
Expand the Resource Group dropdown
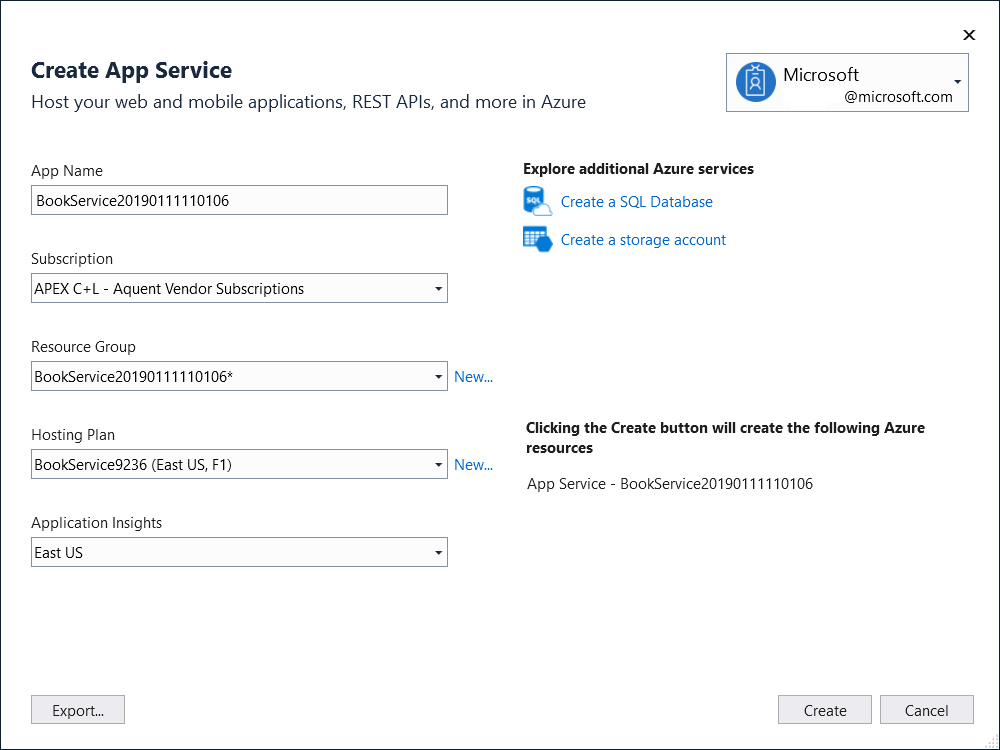tap(438, 376)
